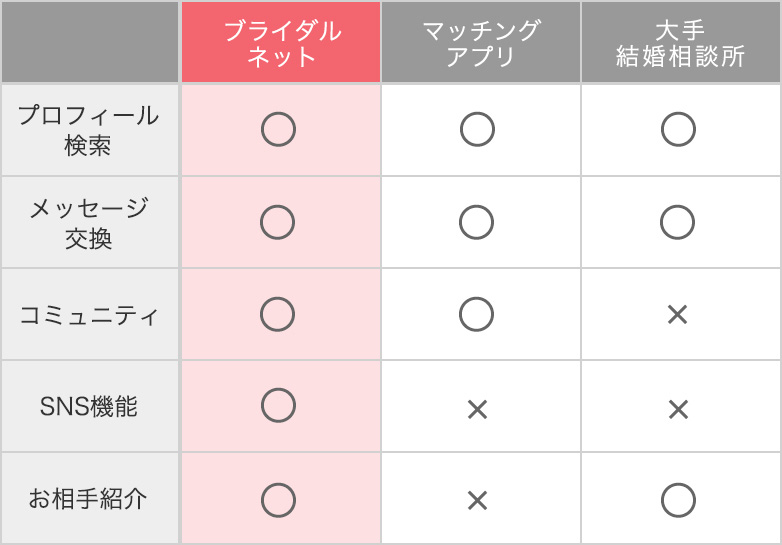Select the コミュニティ row label
This screenshot has width=782, height=545.
pos(89,316)
